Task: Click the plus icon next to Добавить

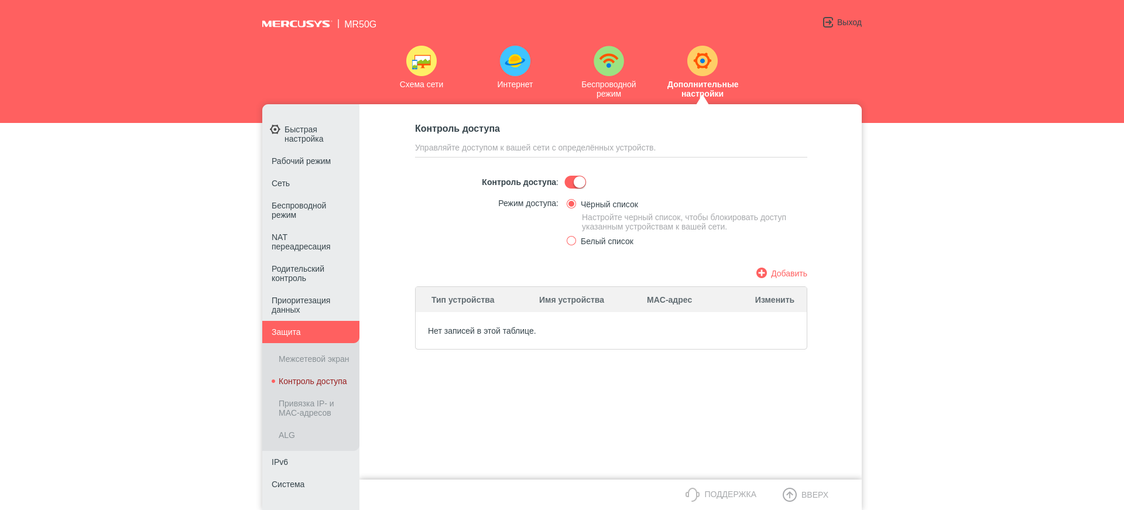Action: point(762,273)
